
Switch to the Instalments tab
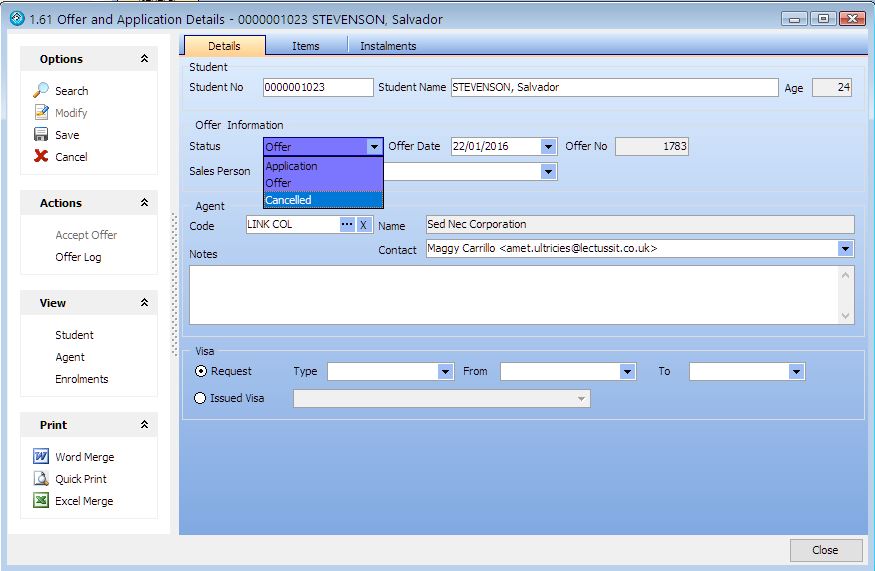point(388,46)
